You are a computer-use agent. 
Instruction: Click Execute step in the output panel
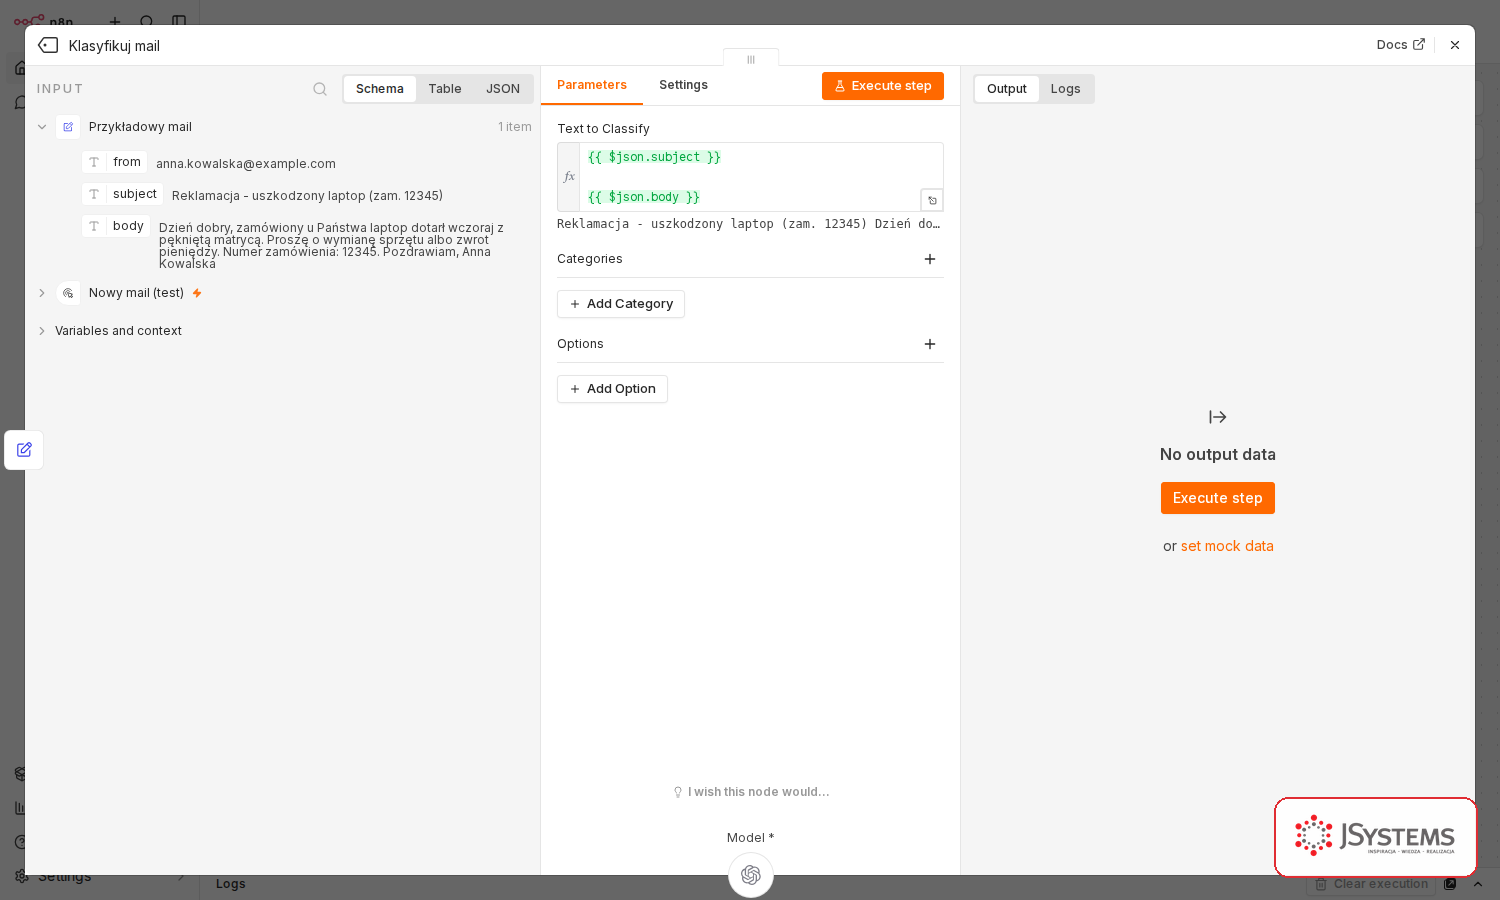click(x=1218, y=498)
